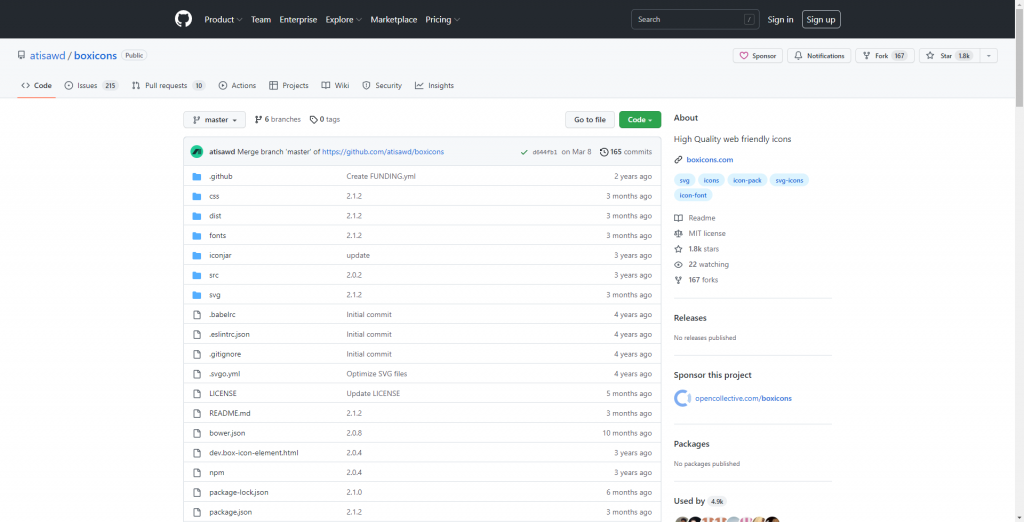This screenshot has height=522, width=1024.
Task: Open the master branch dropdown
Action: coord(214,120)
